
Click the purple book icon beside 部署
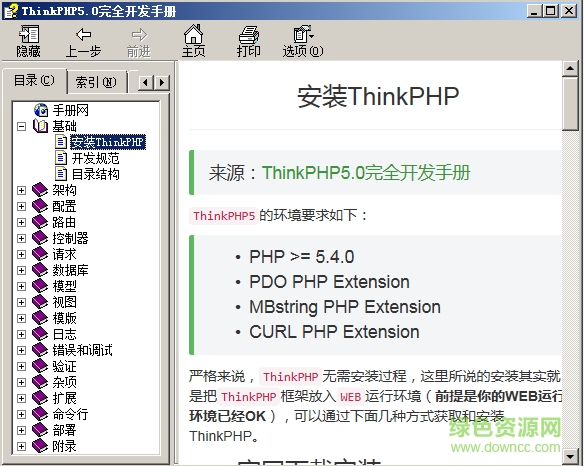point(40,430)
